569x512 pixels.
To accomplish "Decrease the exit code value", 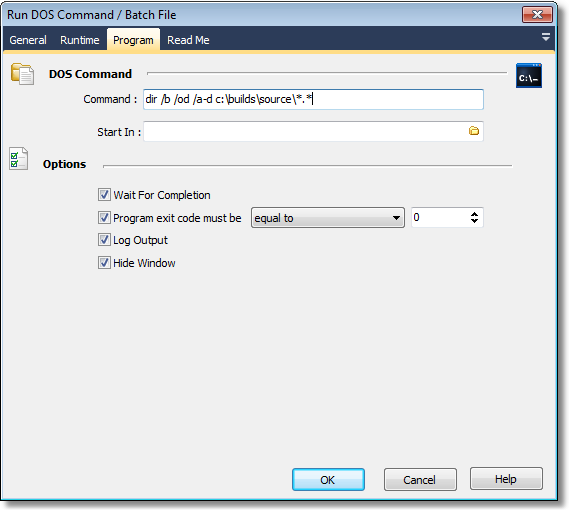I will click(x=474, y=221).
